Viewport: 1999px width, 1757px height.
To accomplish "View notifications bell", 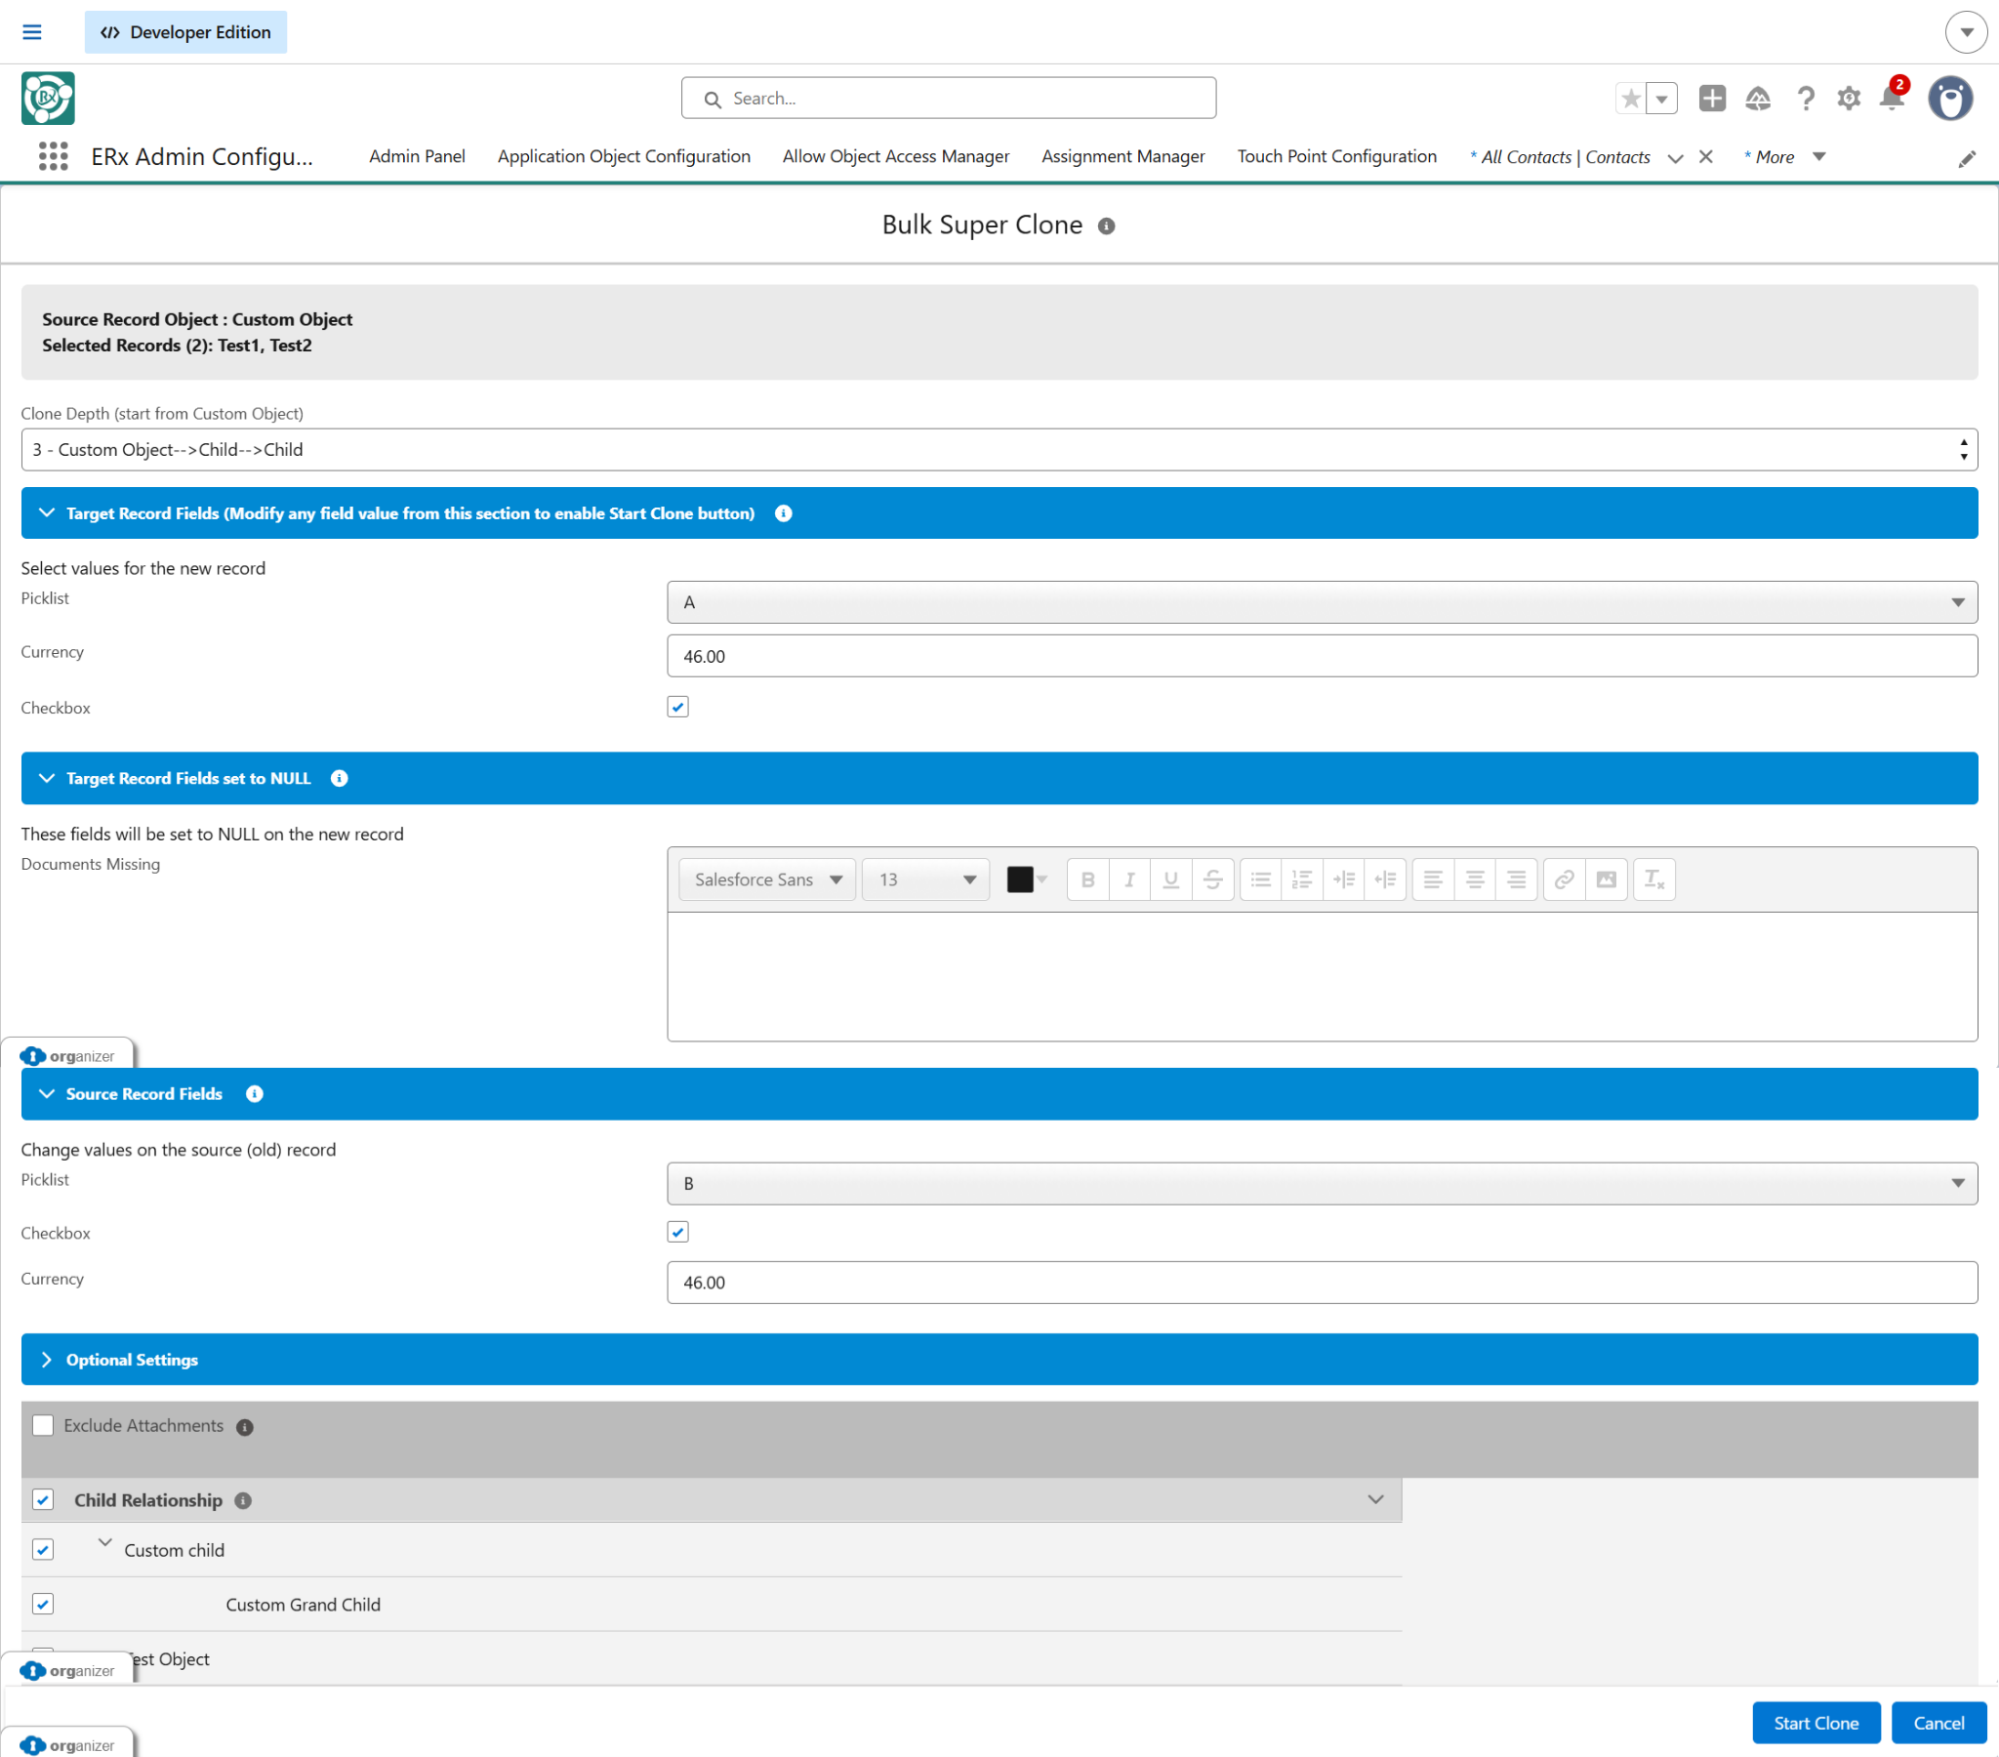I will (1892, 98).
